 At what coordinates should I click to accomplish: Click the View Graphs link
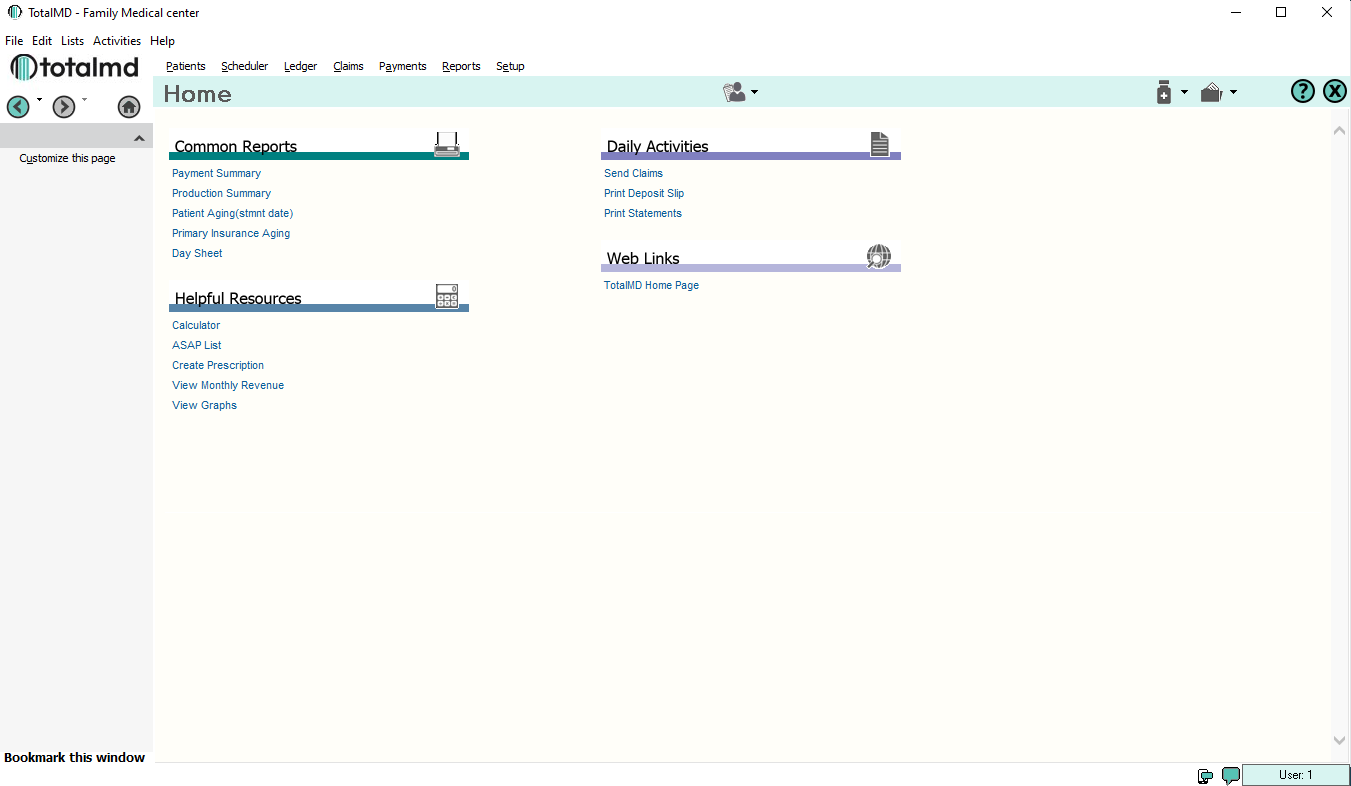204,405
